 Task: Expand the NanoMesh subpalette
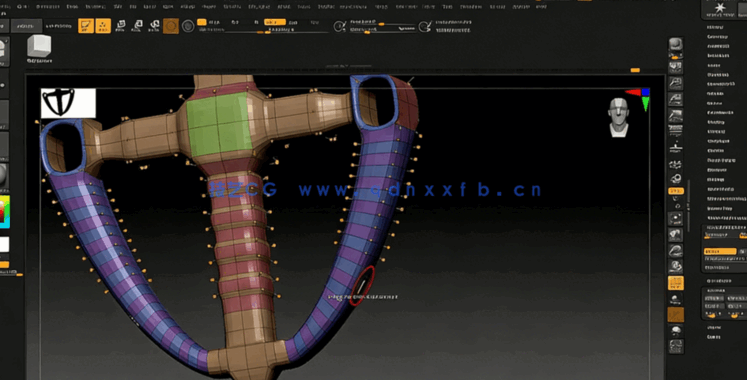718,56
